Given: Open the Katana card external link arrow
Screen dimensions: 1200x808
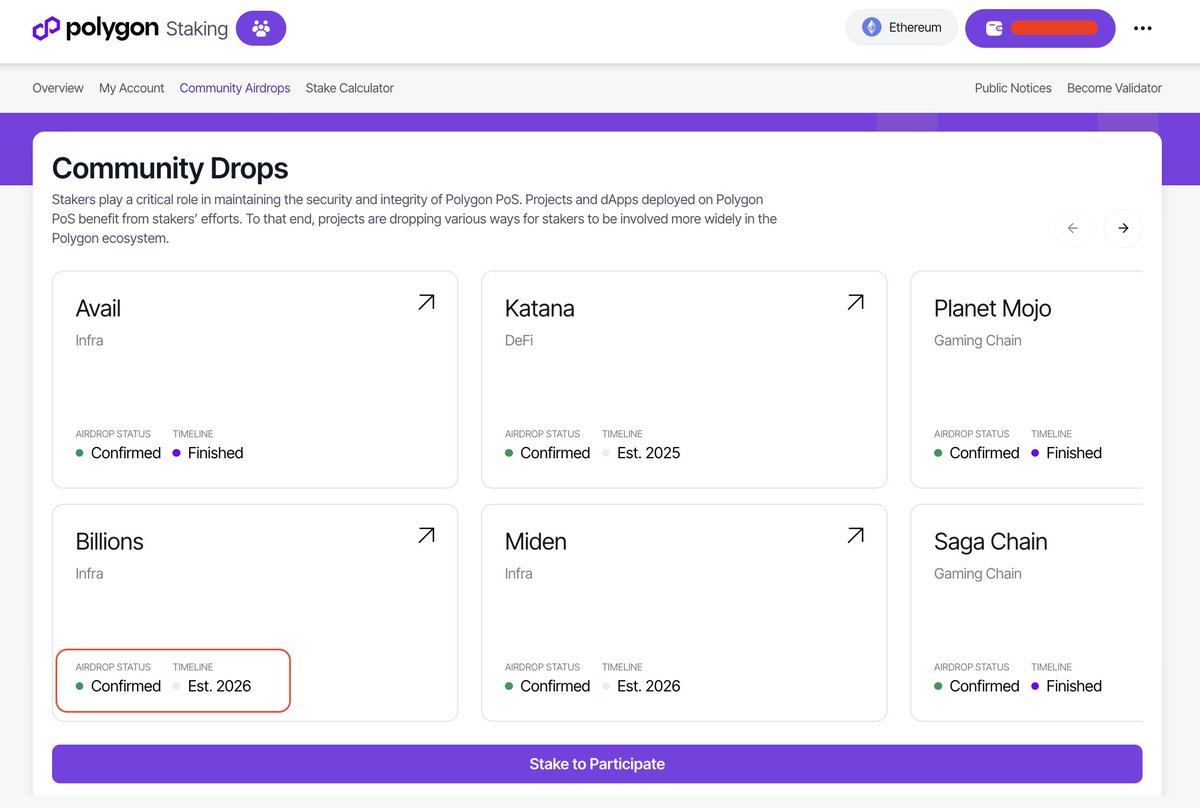Looking at the screenshot, I should point(855,302).
